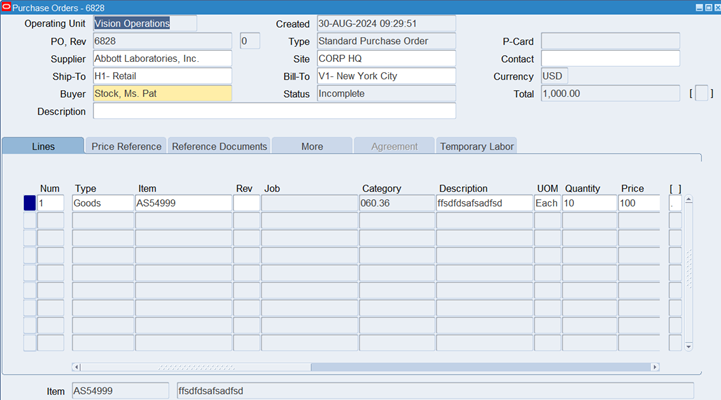Click the Supplier field showing Abbott Laboratories
Screen dimensions: 721x400
tap(161, 59)
